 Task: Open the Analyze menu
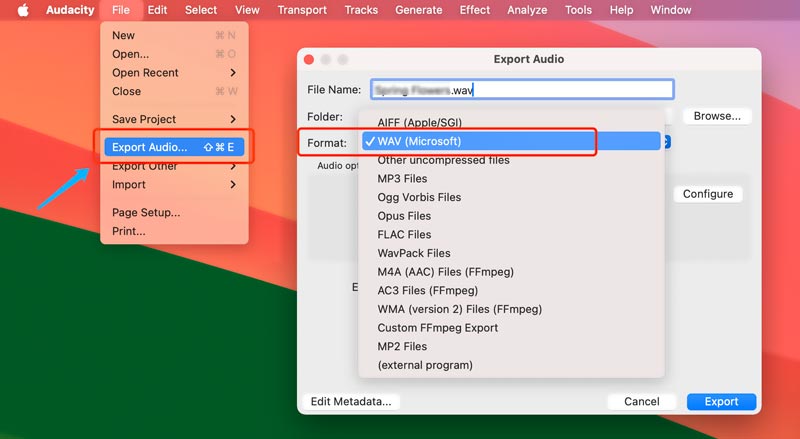(x=527, y=10)
